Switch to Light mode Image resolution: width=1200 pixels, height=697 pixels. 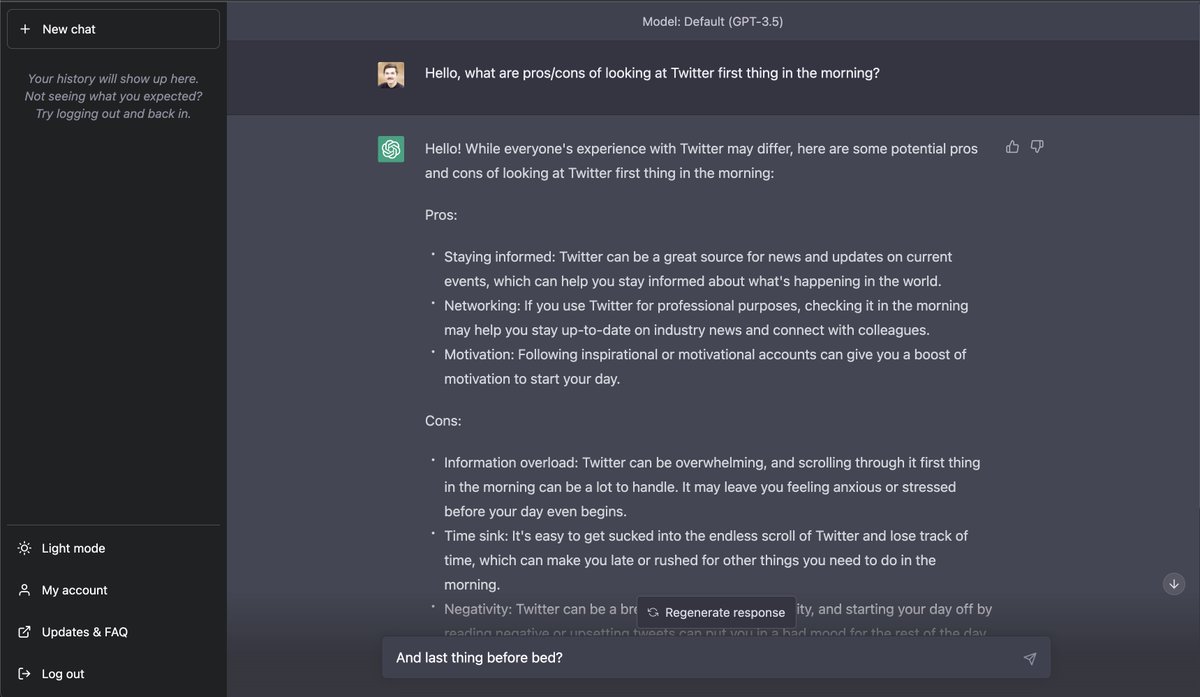(73, 548)
